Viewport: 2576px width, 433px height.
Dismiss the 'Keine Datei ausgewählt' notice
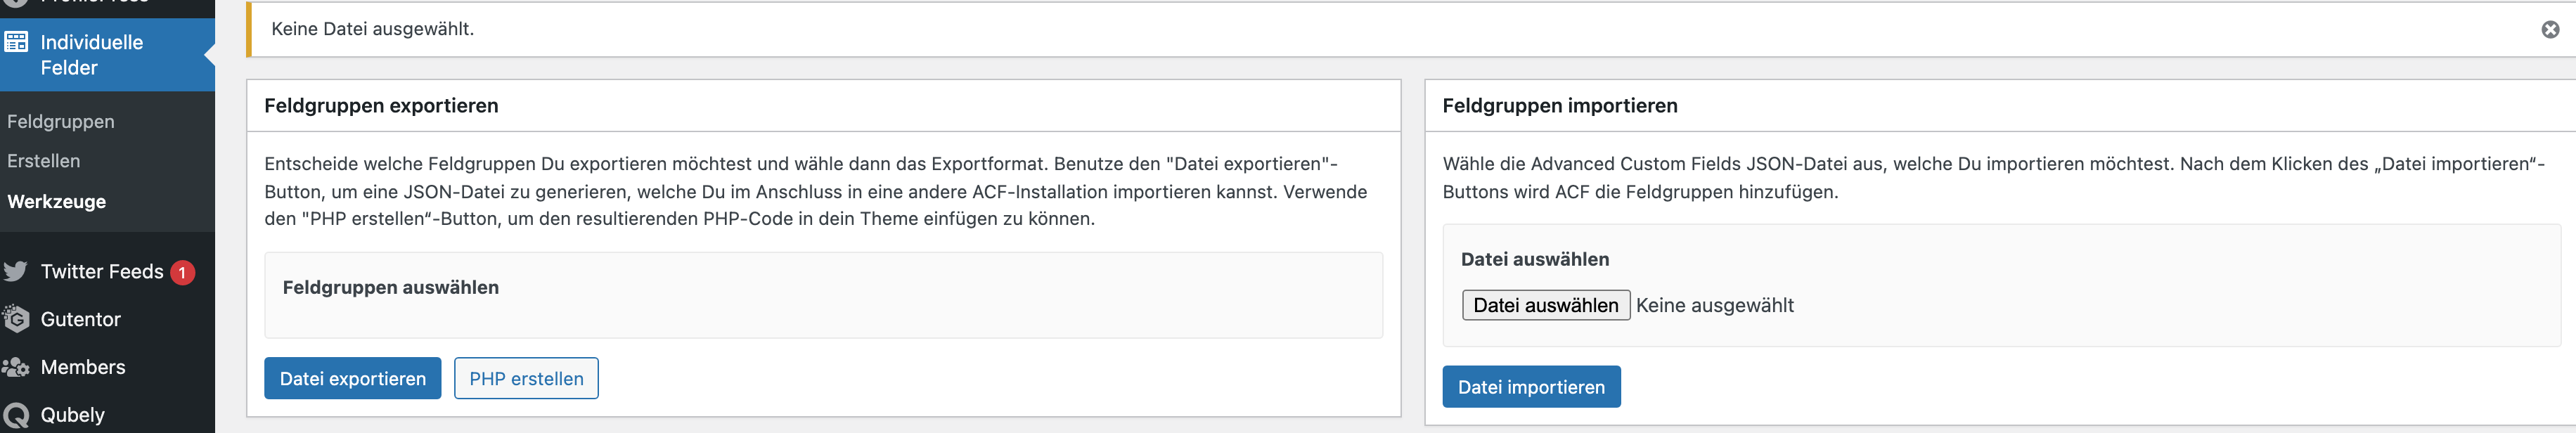pos(2550,29)
